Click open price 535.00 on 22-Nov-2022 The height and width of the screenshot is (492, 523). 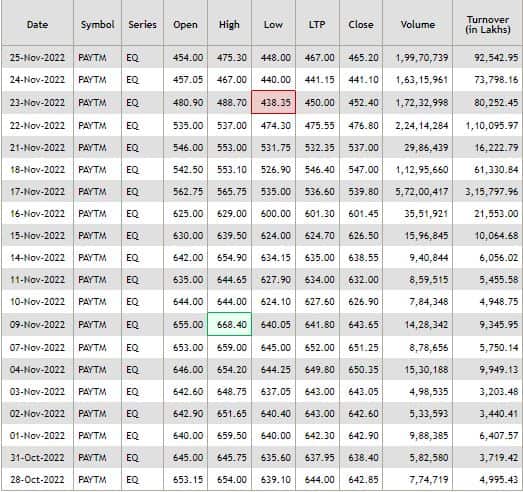pyautogui.click(x=188, y=126)
